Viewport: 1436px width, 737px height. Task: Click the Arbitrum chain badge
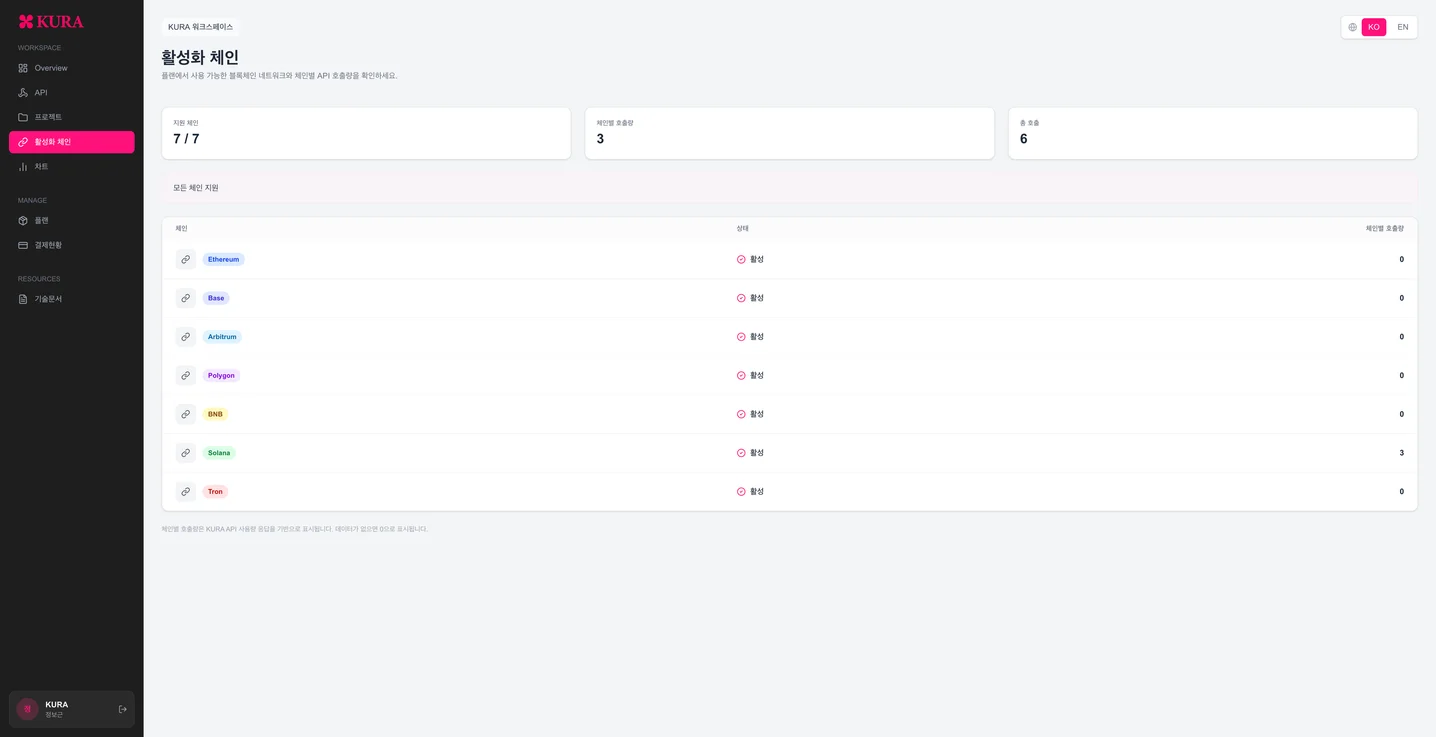222,337
